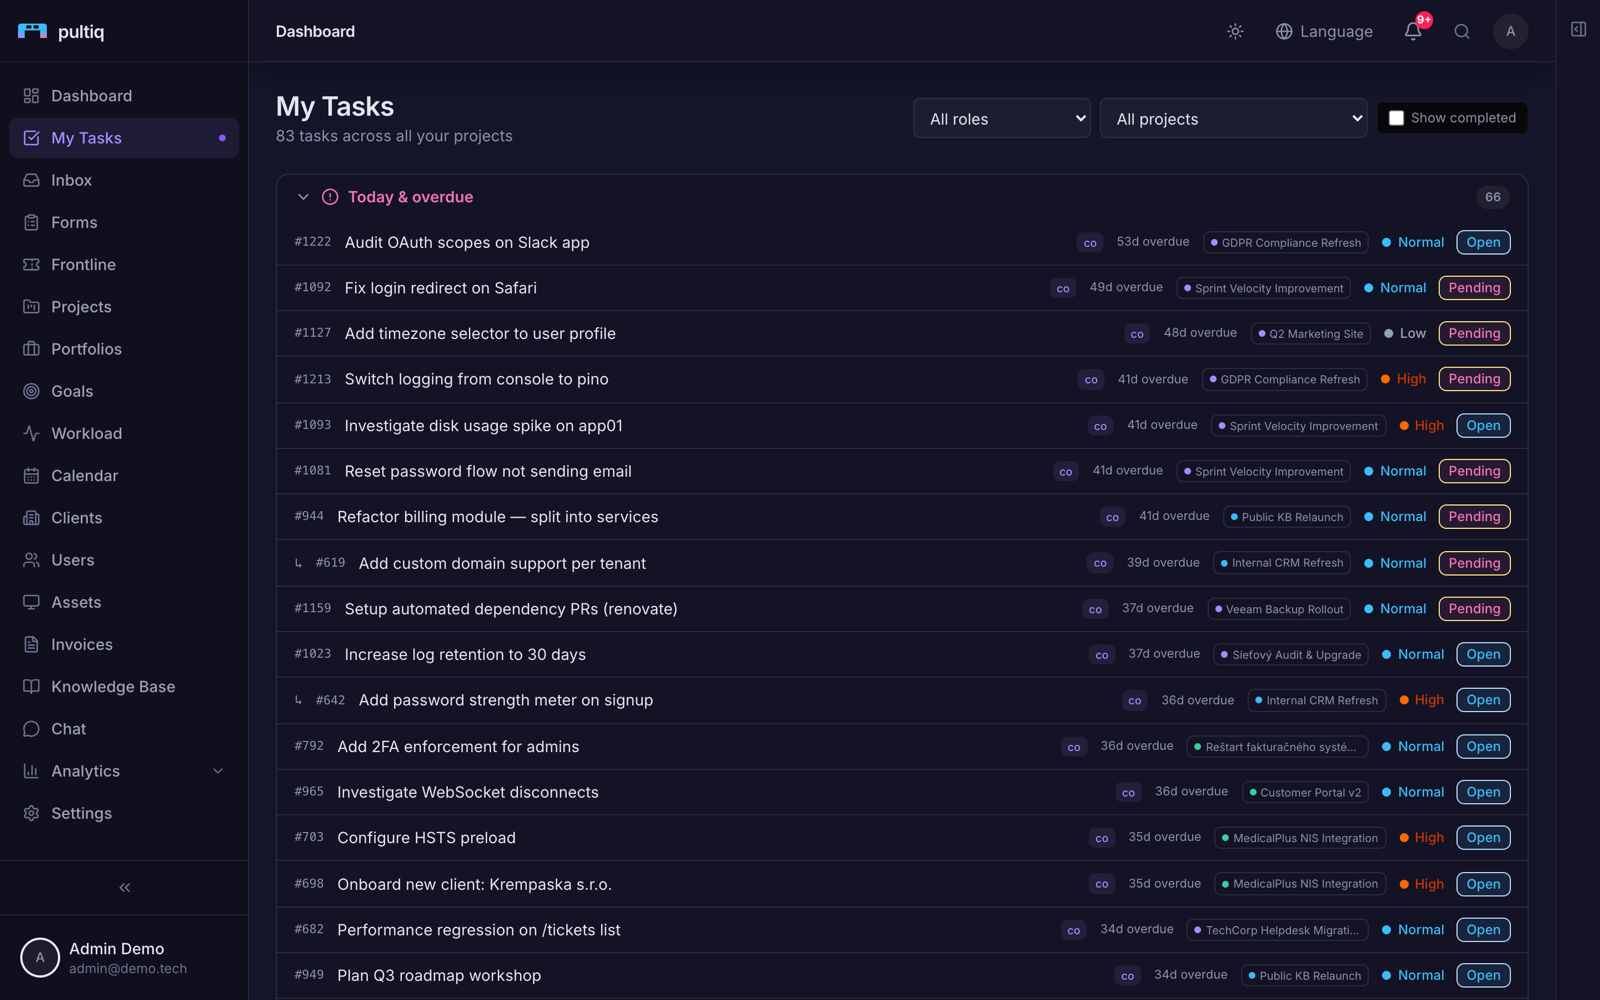Click the Calendar icon in sidebar
The height and width of the screenshot is (1000, 1600).
pos(31,476)
